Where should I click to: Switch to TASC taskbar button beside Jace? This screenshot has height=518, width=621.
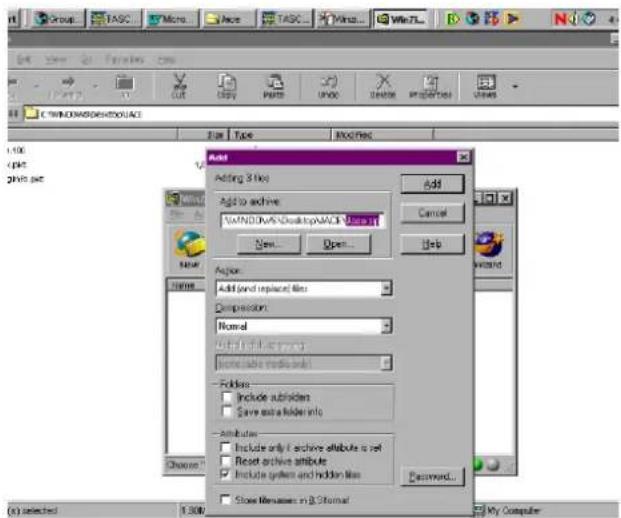[x=285, y=19]
